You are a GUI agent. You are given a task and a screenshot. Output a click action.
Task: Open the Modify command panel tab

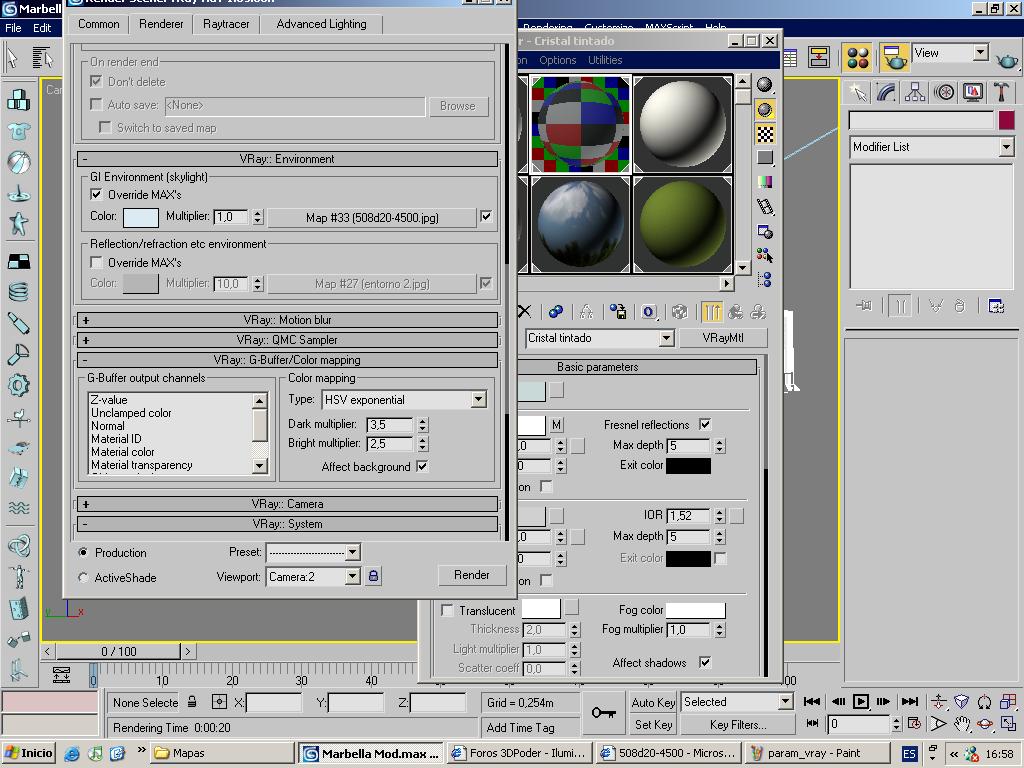click(886, 92)
